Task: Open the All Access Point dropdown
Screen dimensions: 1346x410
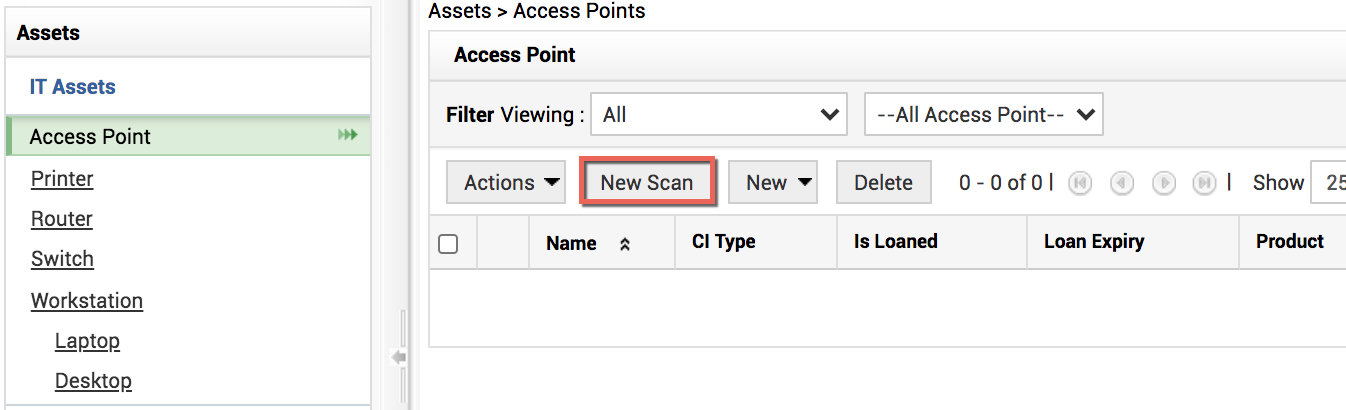Action: (x=983, y=115)
